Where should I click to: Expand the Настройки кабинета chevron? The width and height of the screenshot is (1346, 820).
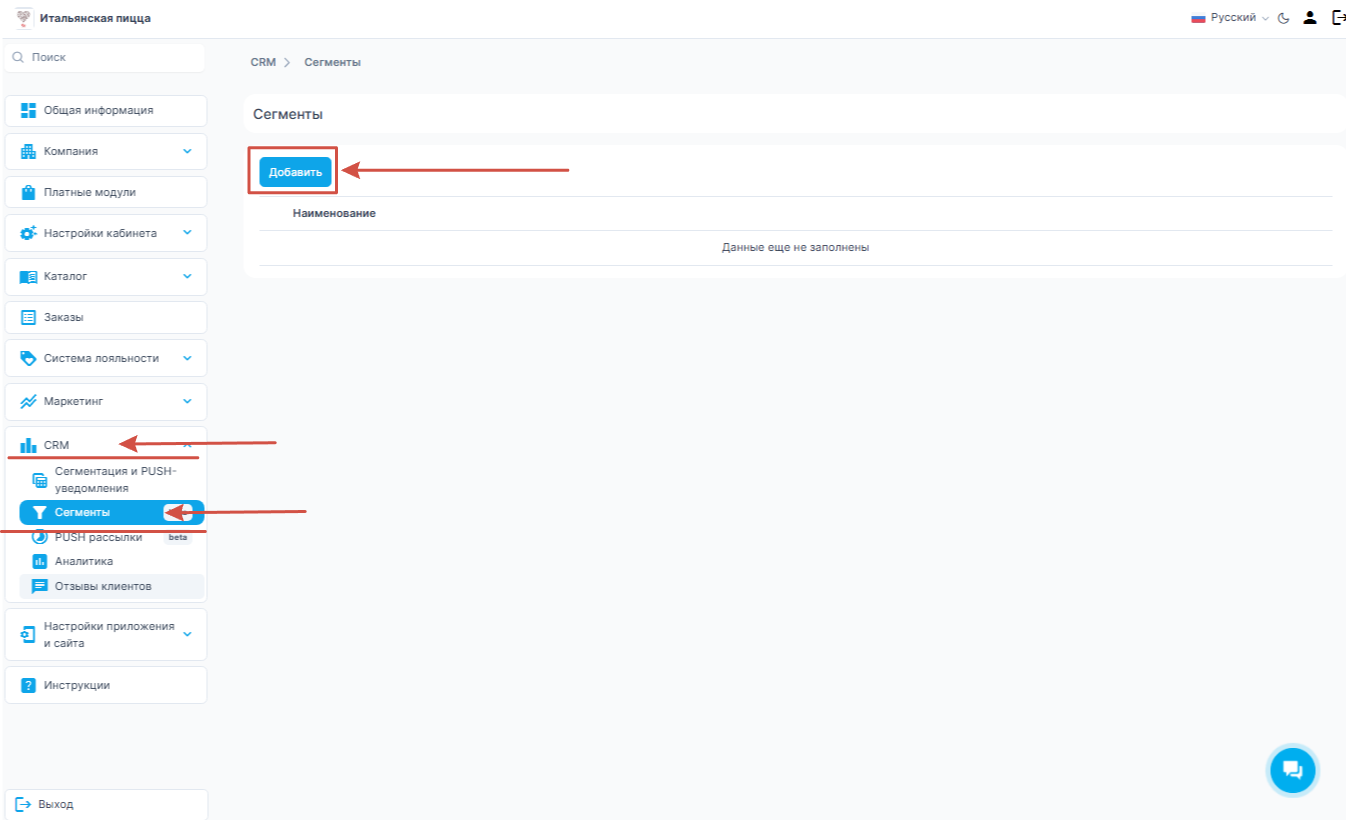tap(187, 233)
